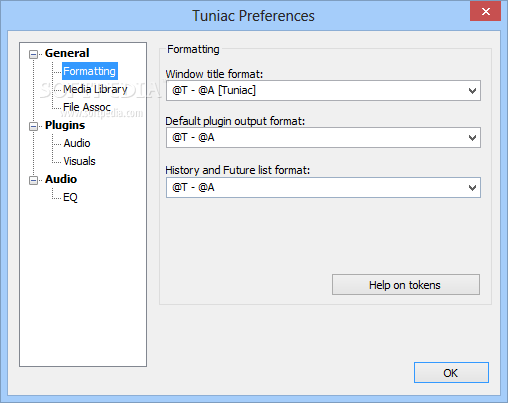The width and height of the screenshot is (508, 403).
Task: Collapse the Plugins tree node
Action: (x=33, y=126)
